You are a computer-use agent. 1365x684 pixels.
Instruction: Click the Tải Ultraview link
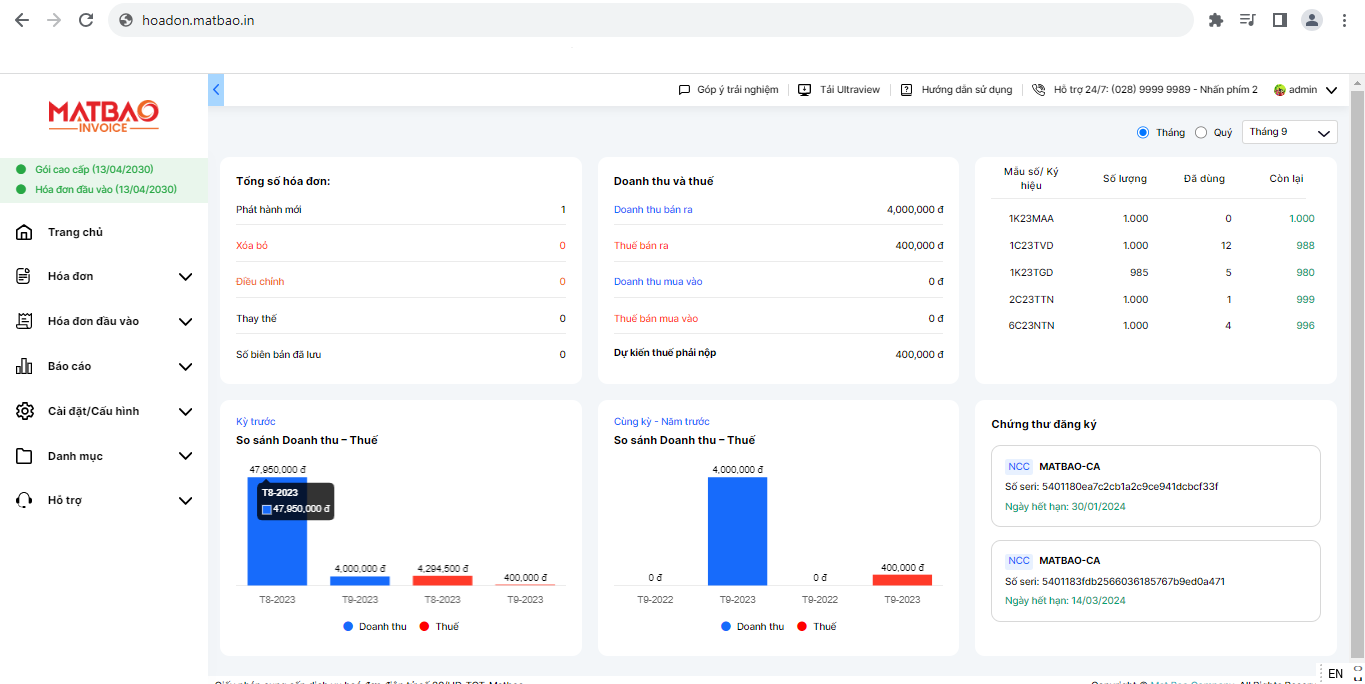click(850, 90)
